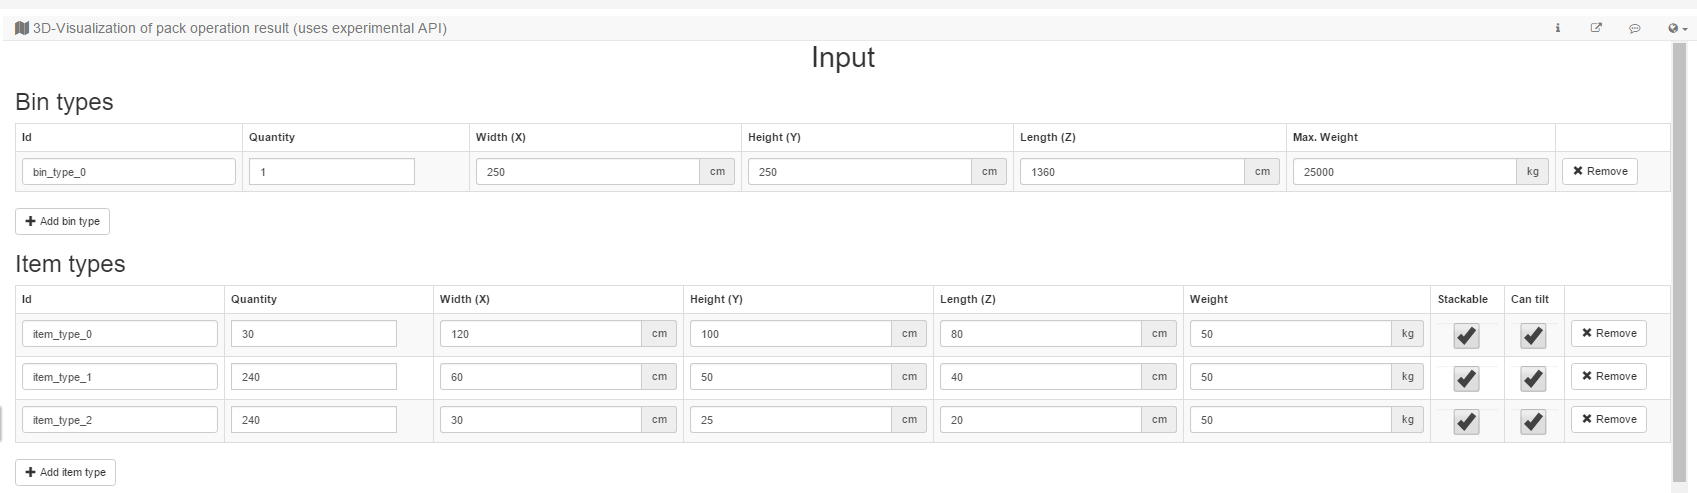The height and width of the screenshot is (493, 1697).
Task: Open the globe language dropdown
Action: pyautogui.click(x=1677, y=28)
